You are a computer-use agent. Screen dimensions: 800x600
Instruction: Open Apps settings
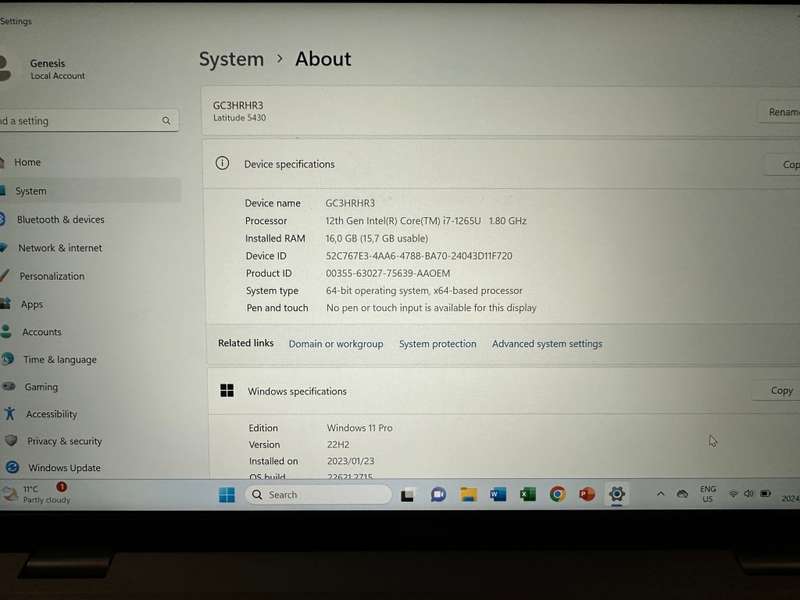32,305
